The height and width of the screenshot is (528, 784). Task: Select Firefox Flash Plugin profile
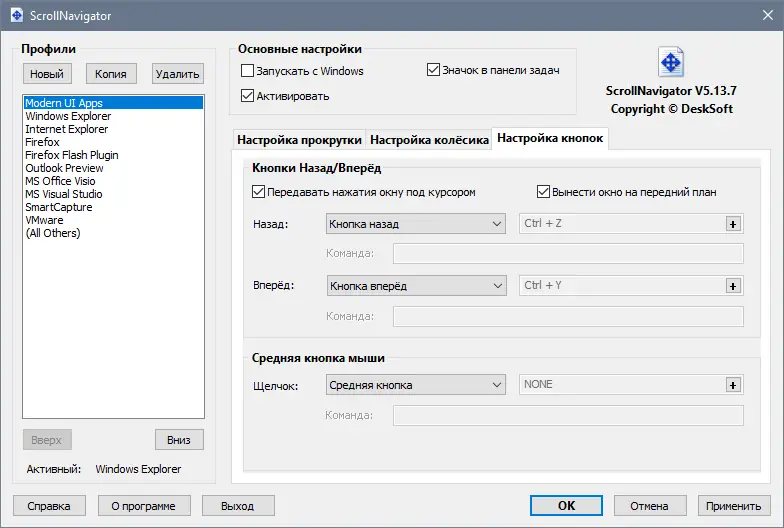114,155
